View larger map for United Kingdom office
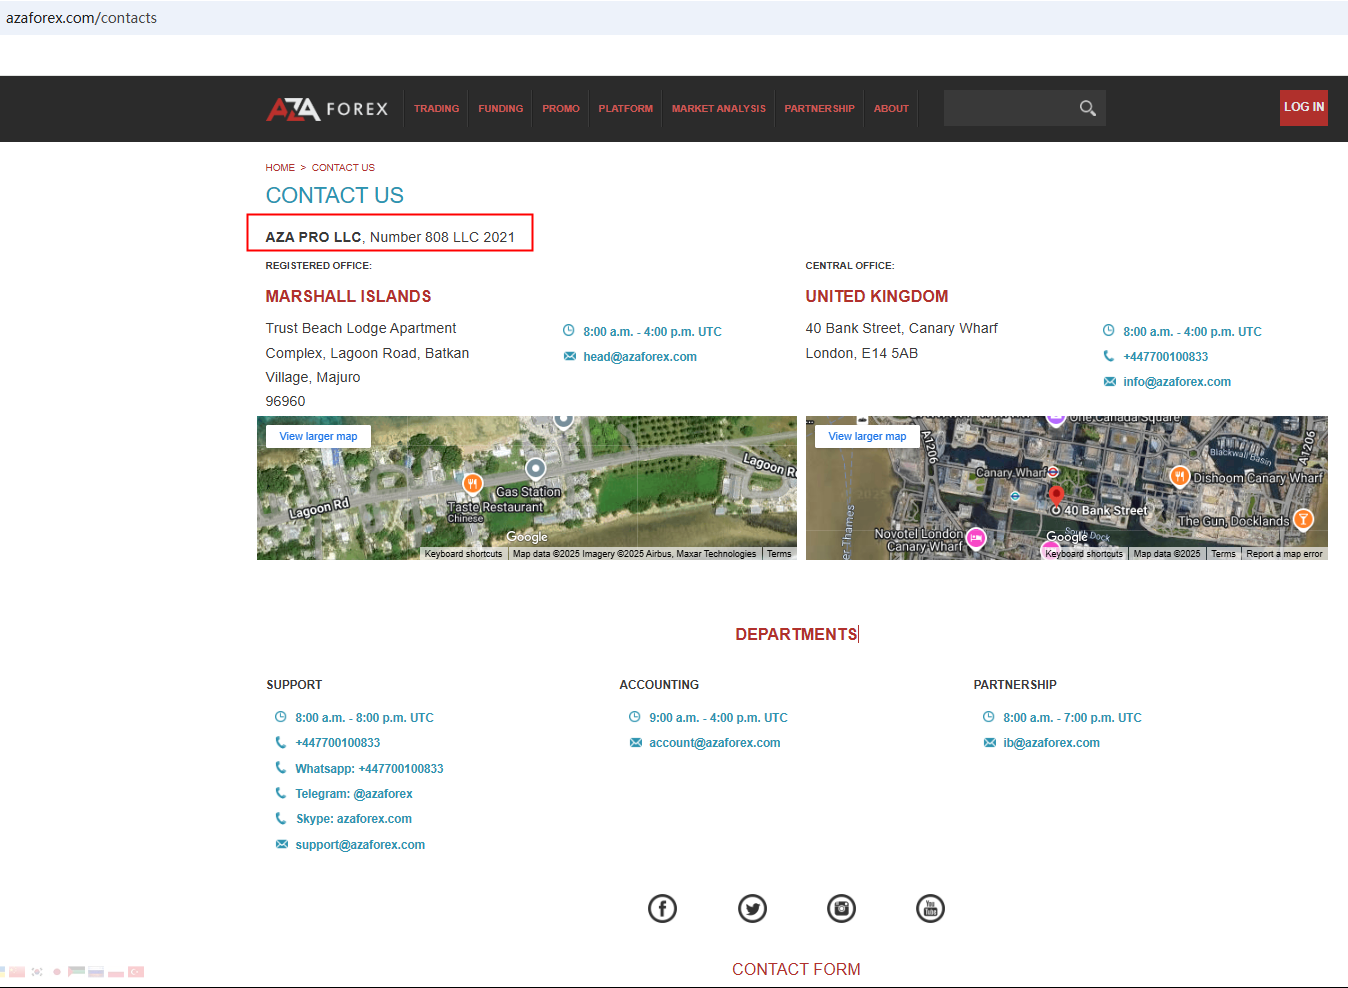This screenshot has width=1348, height=988. point(867,436)
